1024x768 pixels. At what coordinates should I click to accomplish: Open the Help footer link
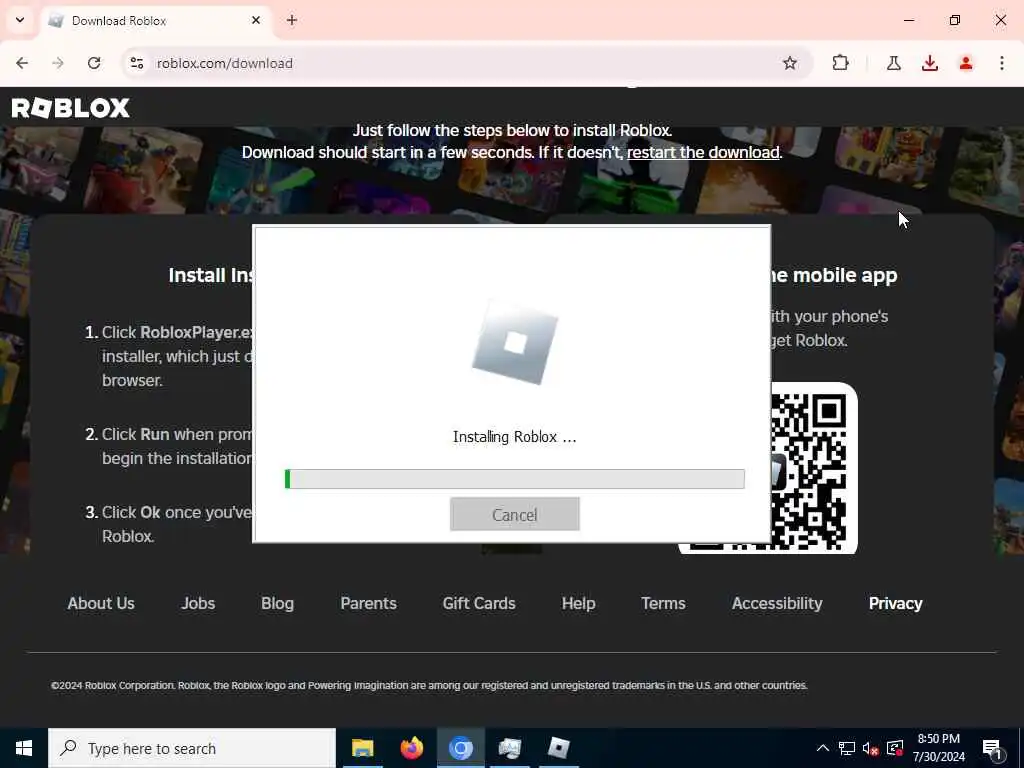[578, 603]
